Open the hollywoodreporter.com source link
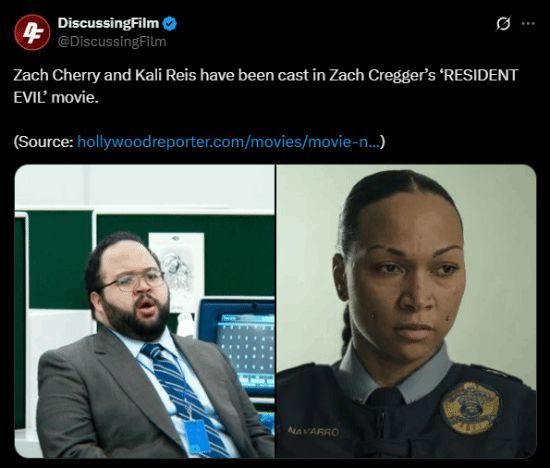Screen dimensions: 550x468 coord(229,142)
